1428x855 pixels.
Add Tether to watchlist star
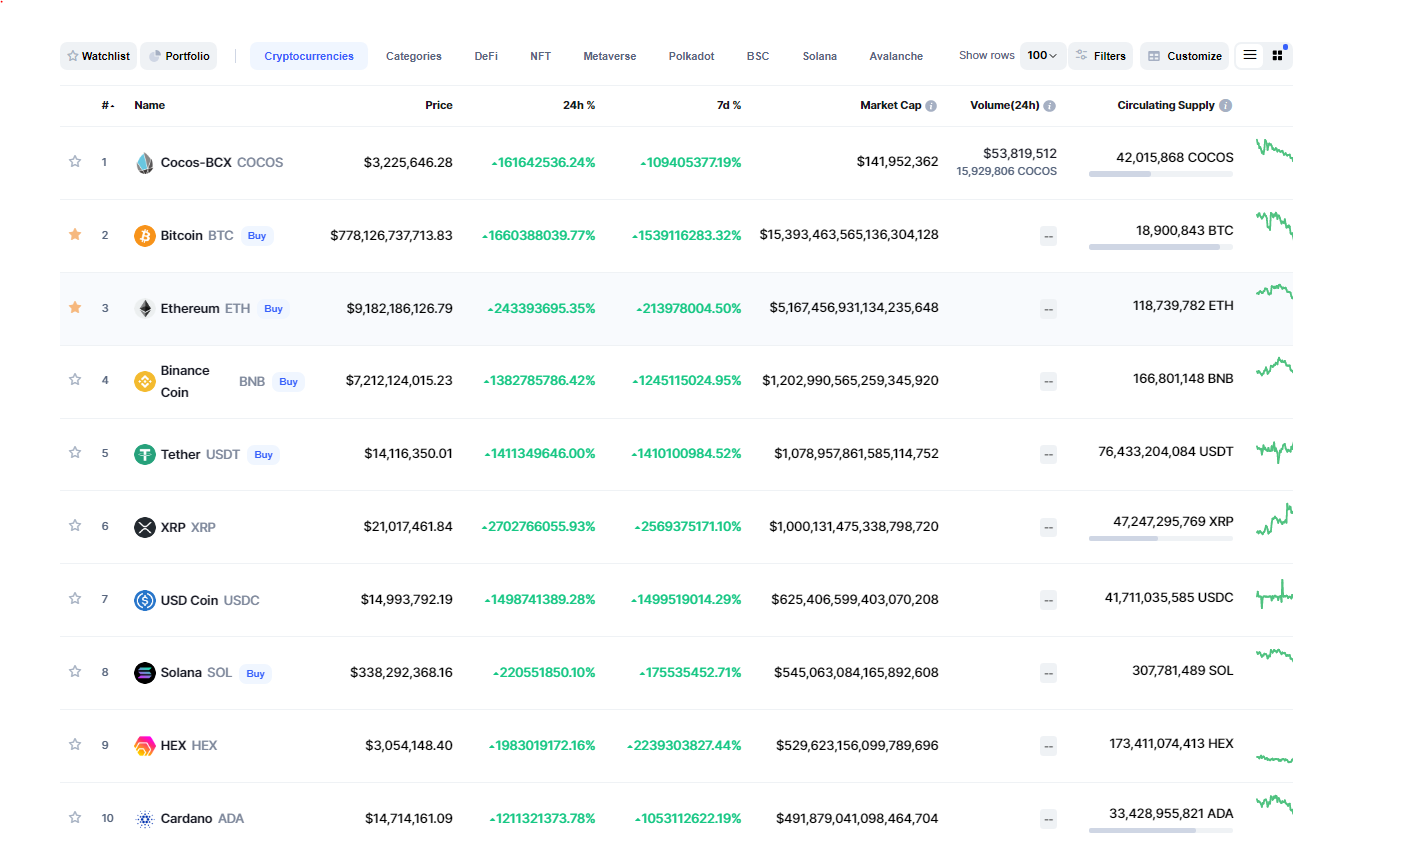point(75,452)
